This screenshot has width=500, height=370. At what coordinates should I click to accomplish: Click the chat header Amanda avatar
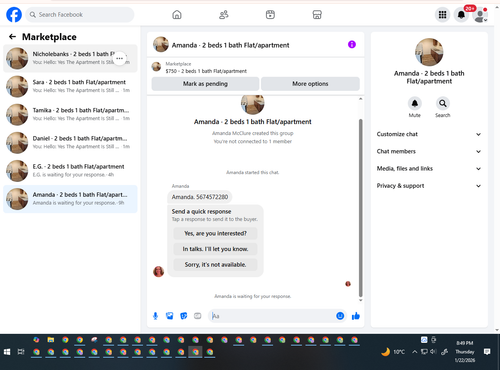coord(161,44)
